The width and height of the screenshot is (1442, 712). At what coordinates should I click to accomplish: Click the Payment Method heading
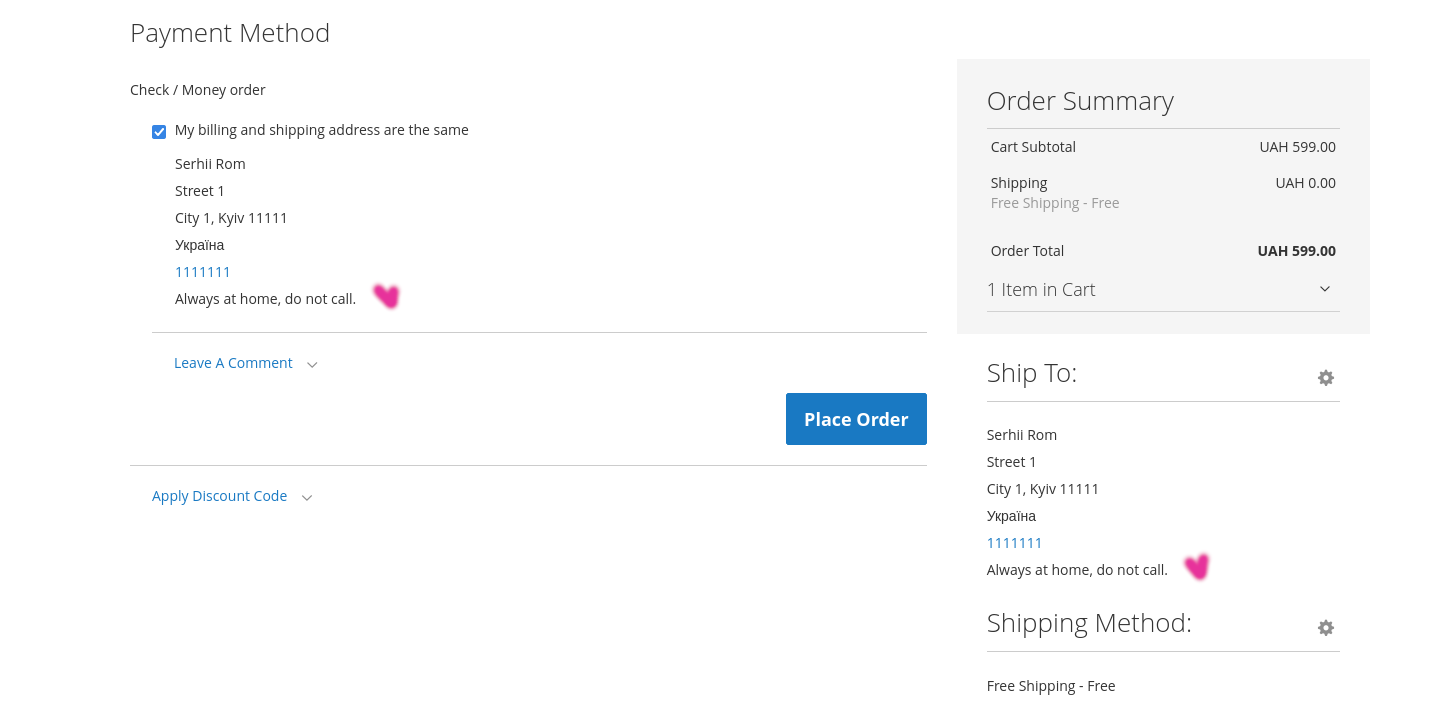[230, 33]
